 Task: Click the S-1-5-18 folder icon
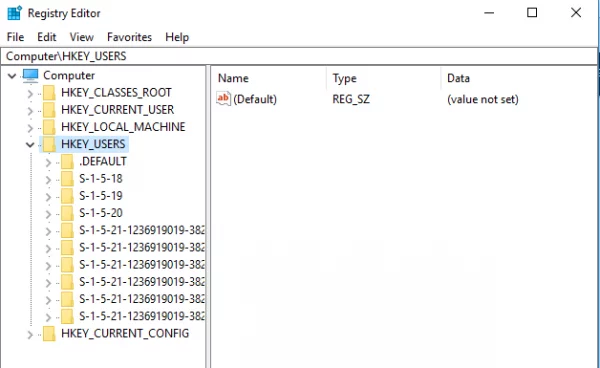coord(67,179)
